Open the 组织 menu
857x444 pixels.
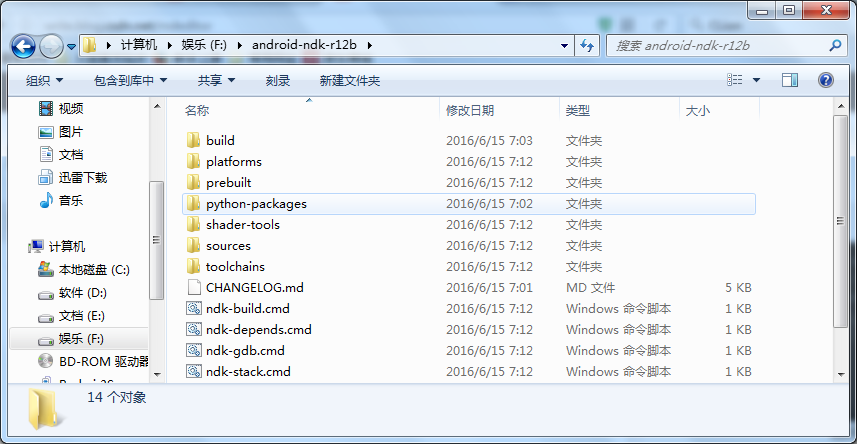(x=45, y=81)
